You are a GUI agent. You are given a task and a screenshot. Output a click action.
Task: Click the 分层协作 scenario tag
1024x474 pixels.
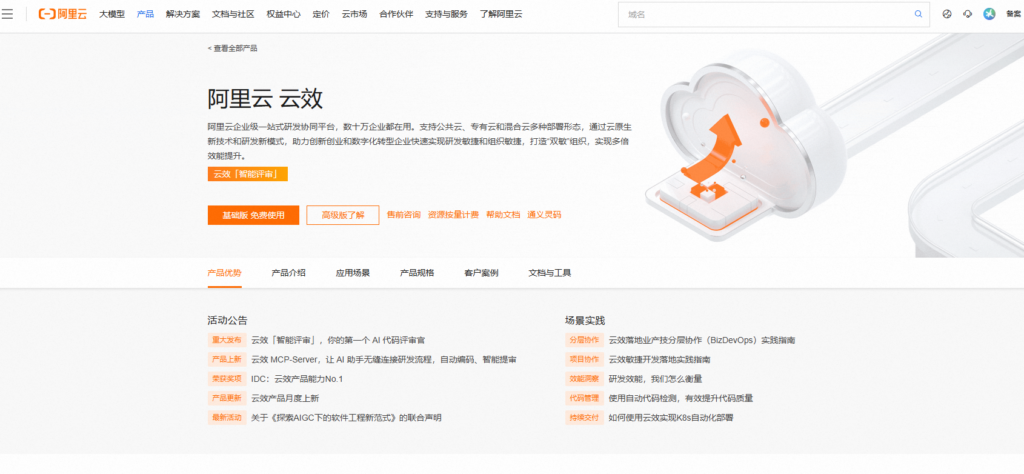(583, 340)
